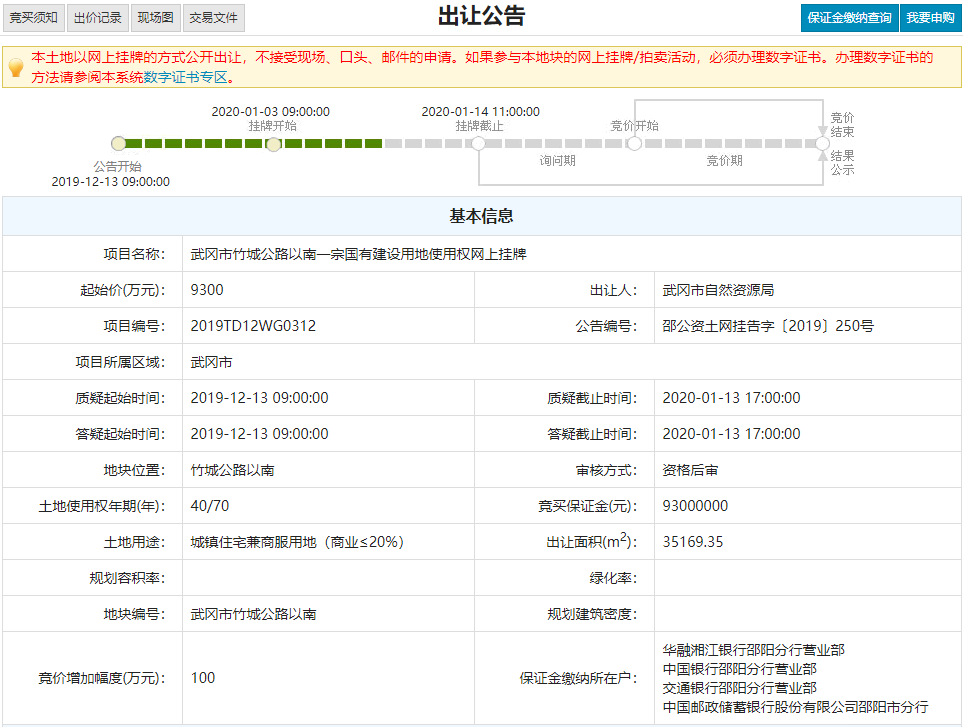Click the 出让人 value 武冈市自然资源局
Image resolution: width=963 pixels, height=727 pixels.
(718, 290)
